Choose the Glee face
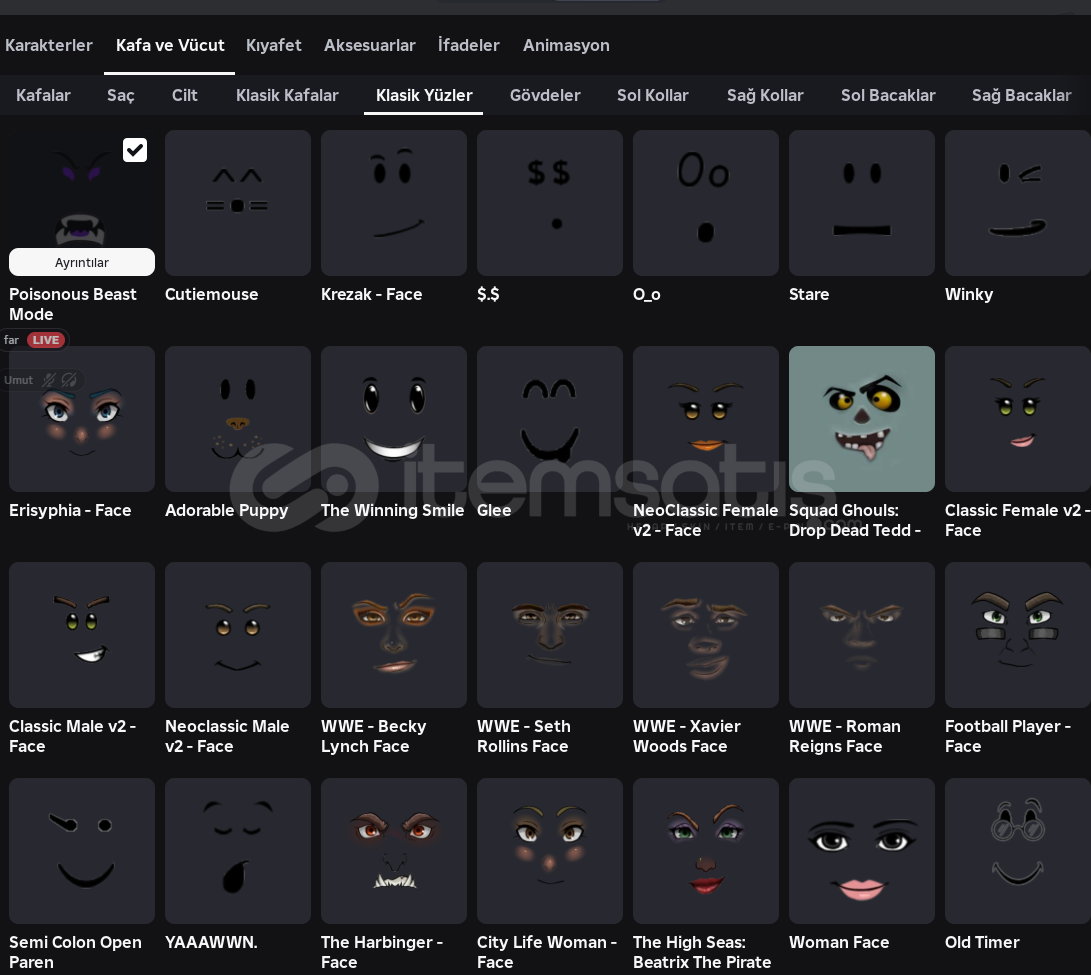The height and width of the screenshot is (975, 1091). point(549,419)
